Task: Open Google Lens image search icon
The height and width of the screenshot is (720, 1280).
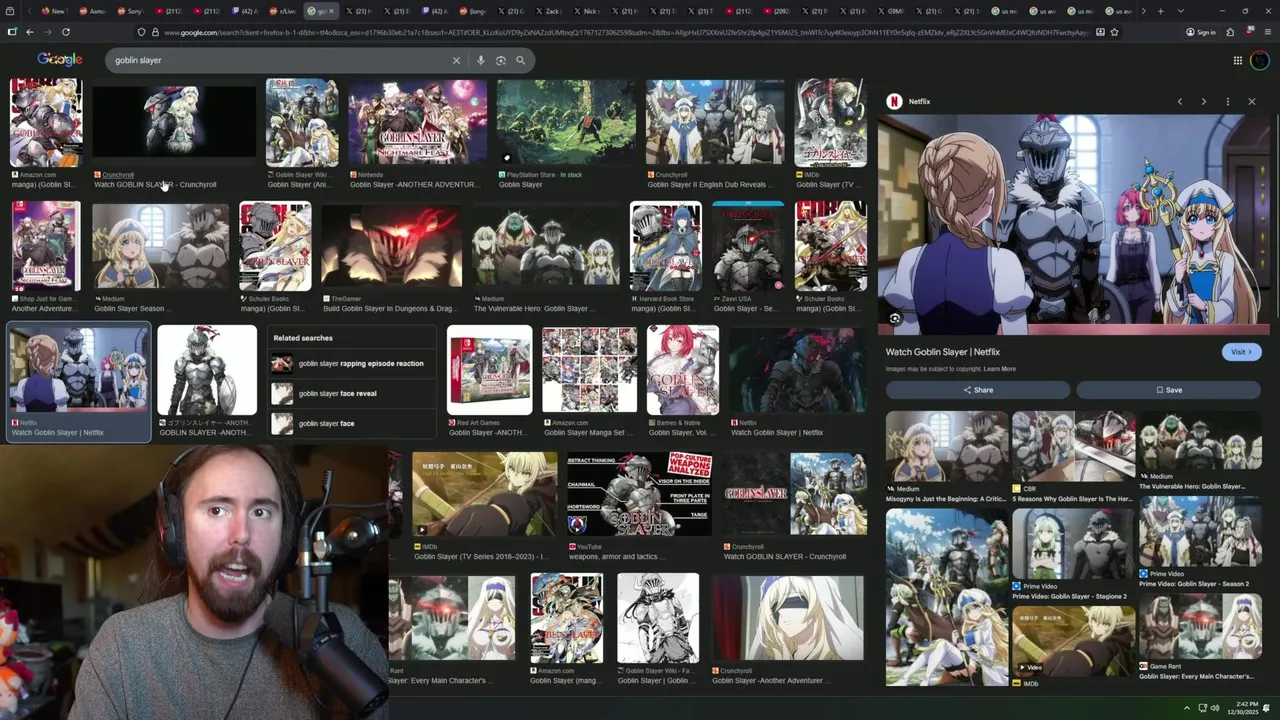Action: coord(501,60)
